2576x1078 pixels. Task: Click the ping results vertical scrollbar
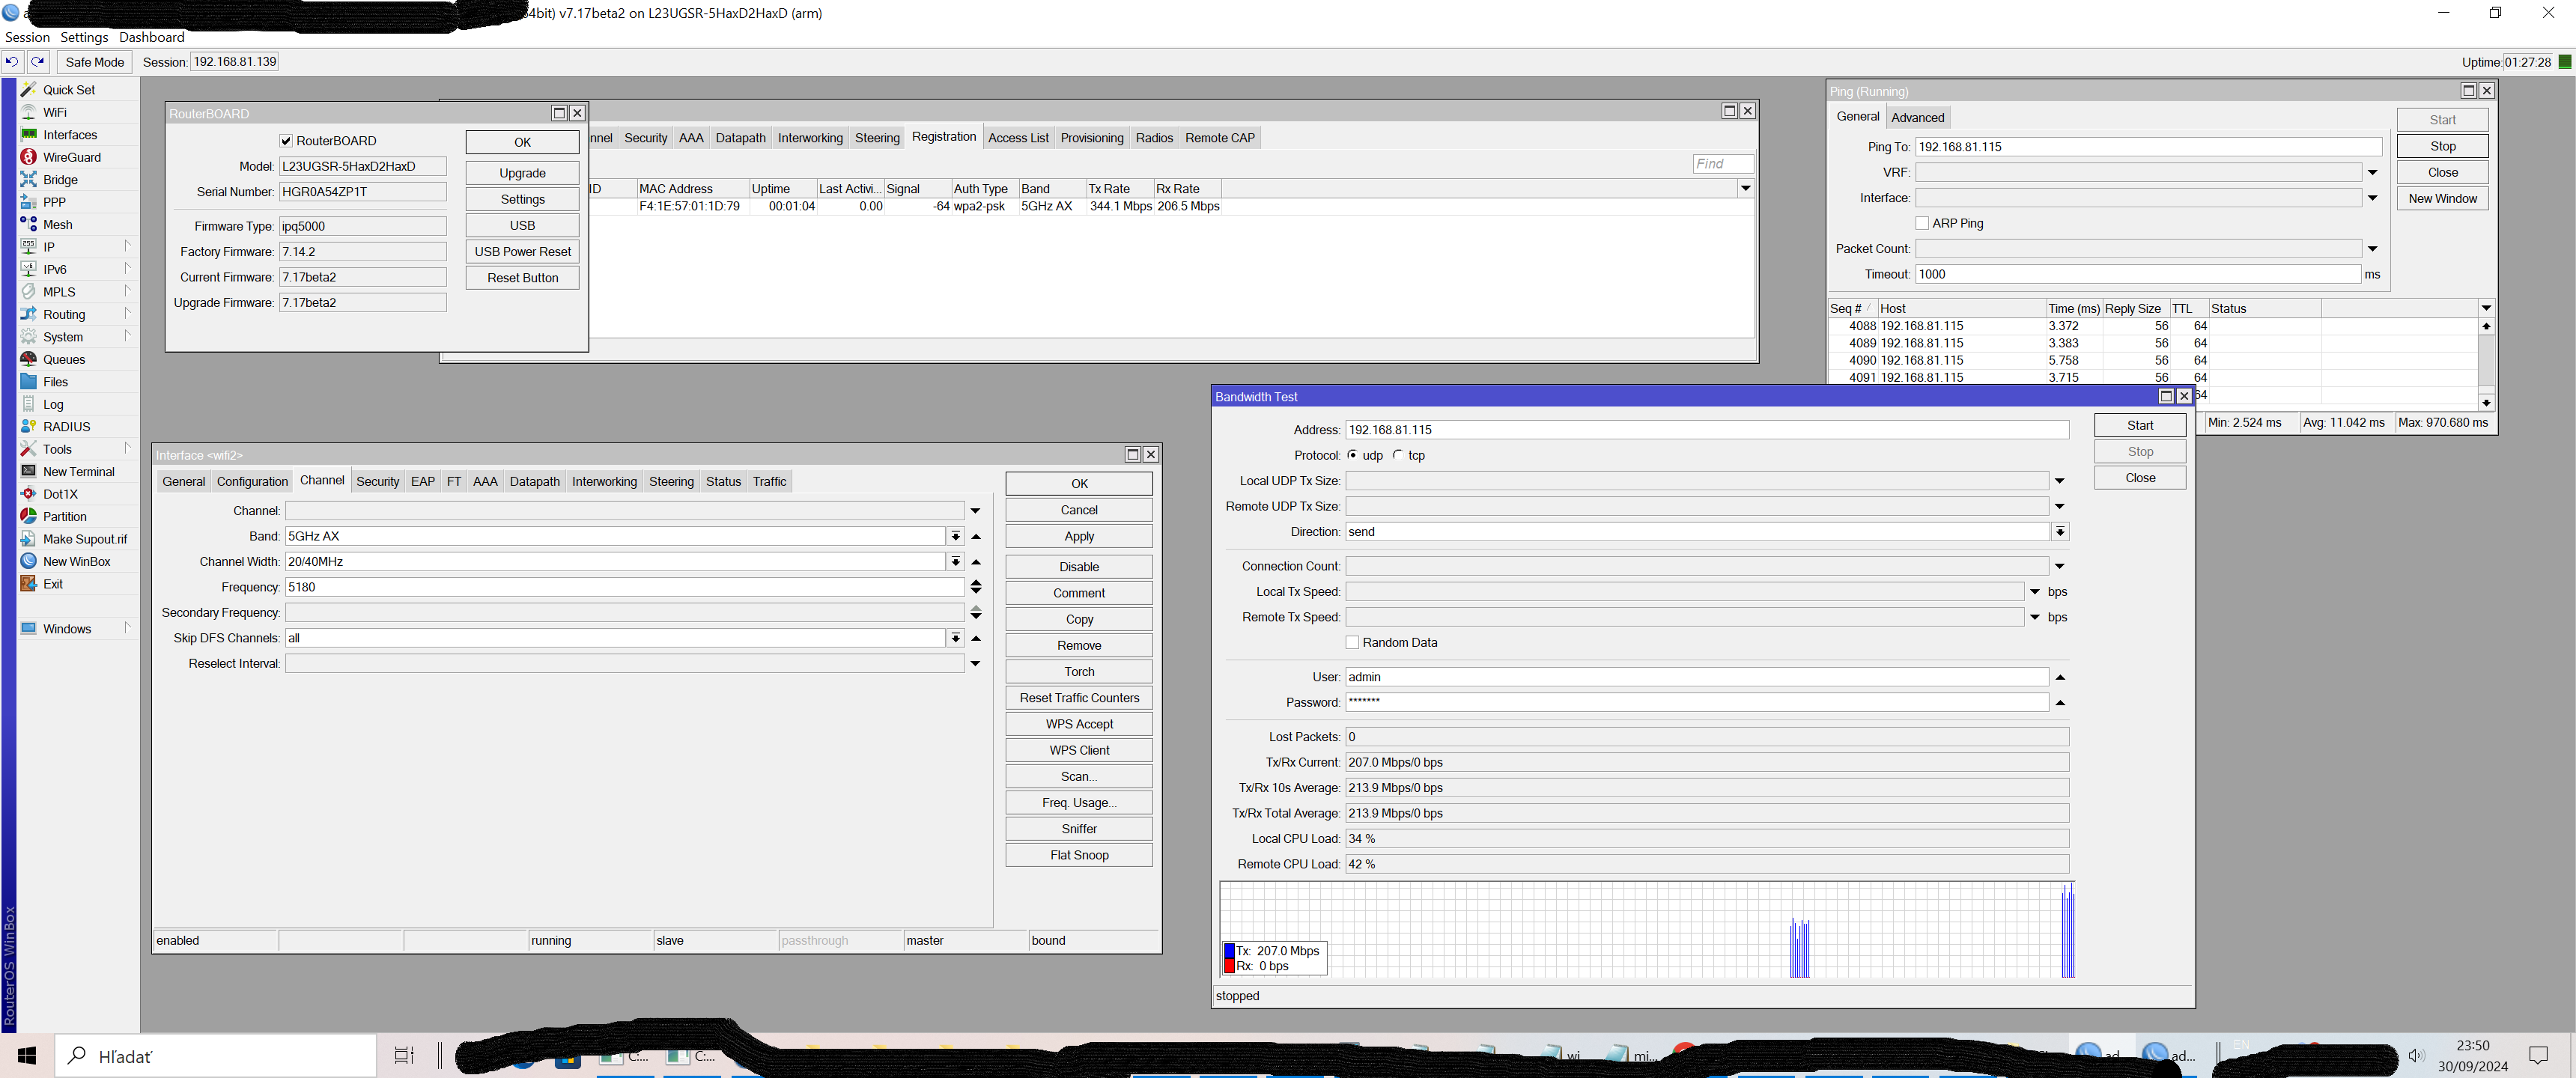2486,360
